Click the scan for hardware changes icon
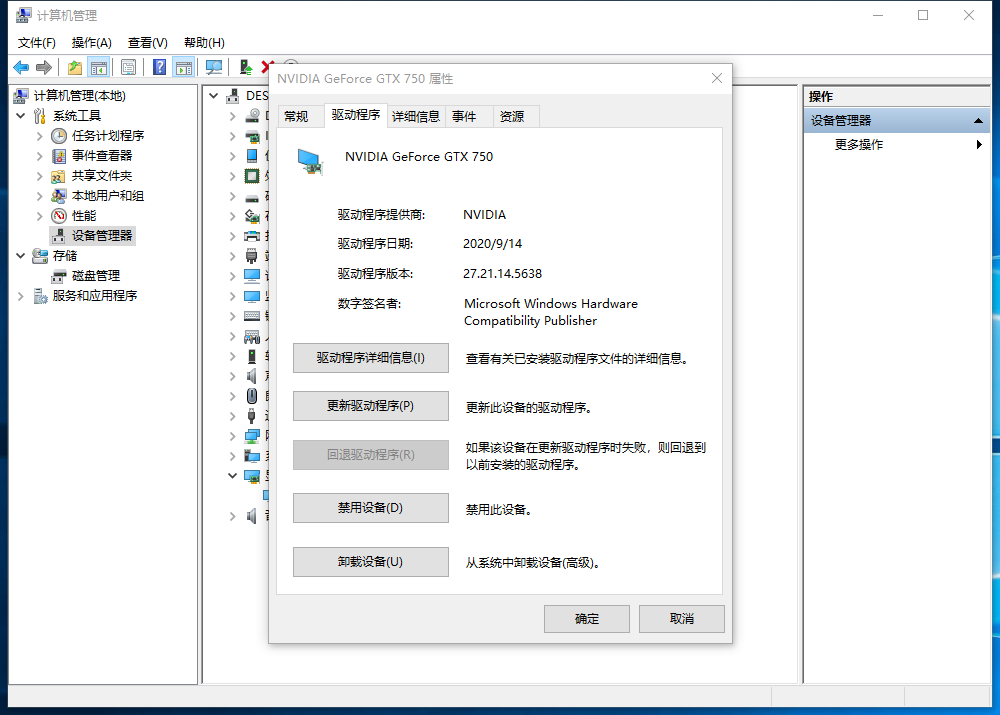 213,67
